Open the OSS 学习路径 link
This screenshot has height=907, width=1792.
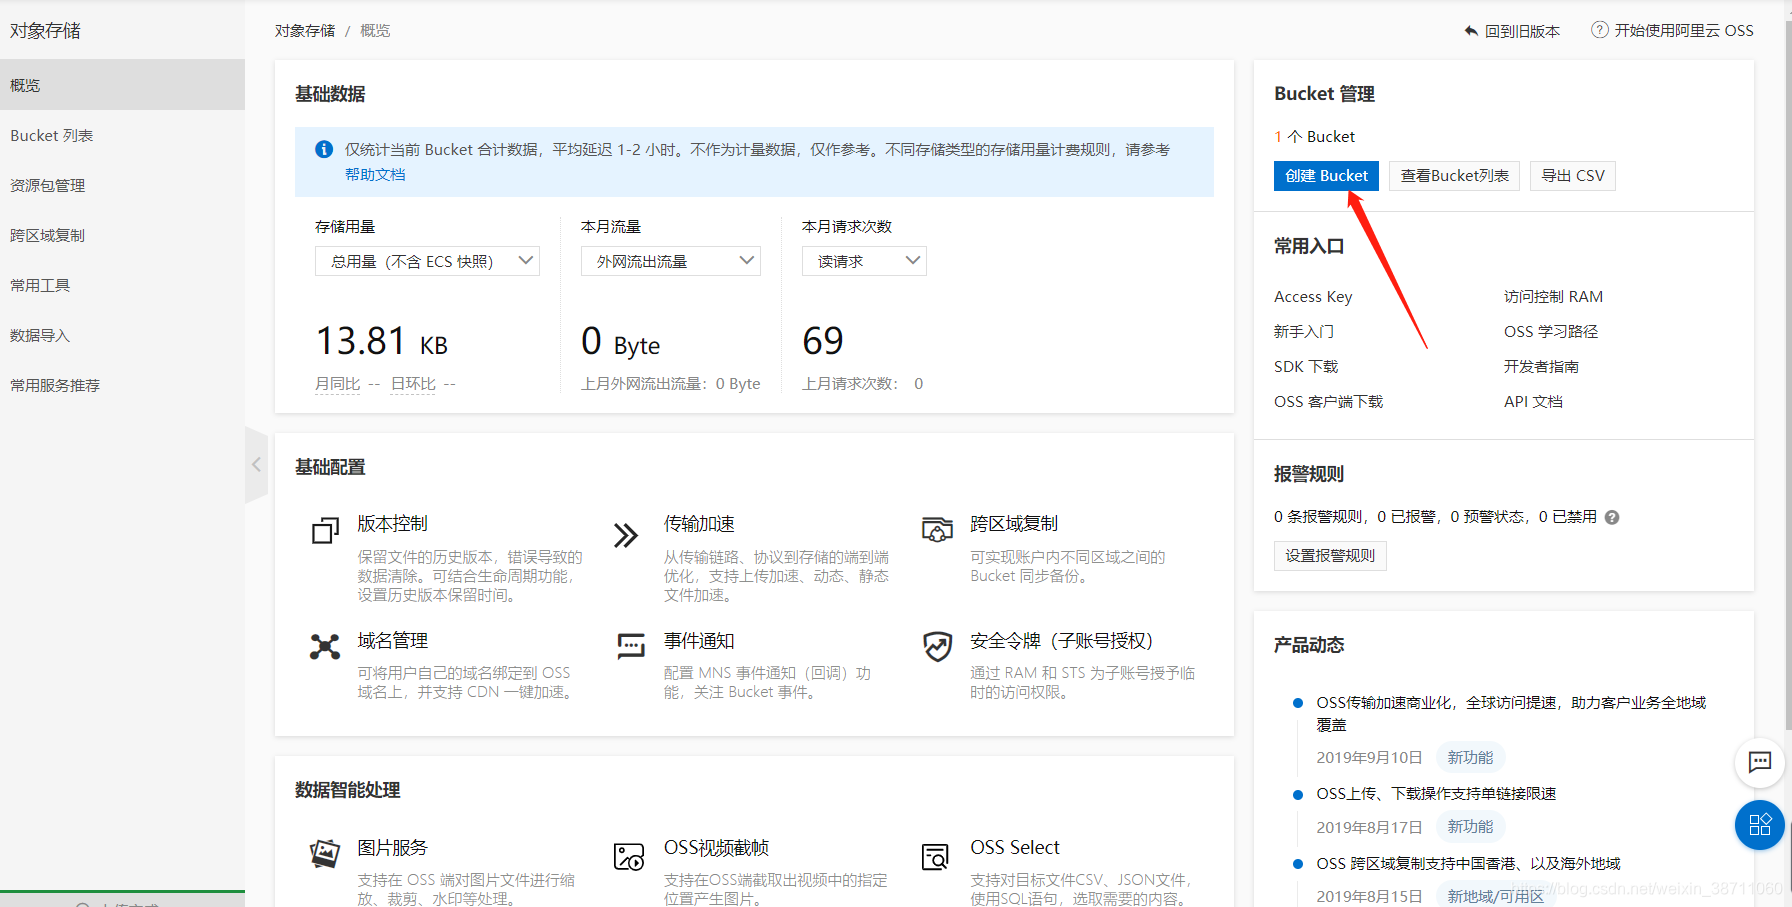pyautogui.click(x=1551, y=332)
